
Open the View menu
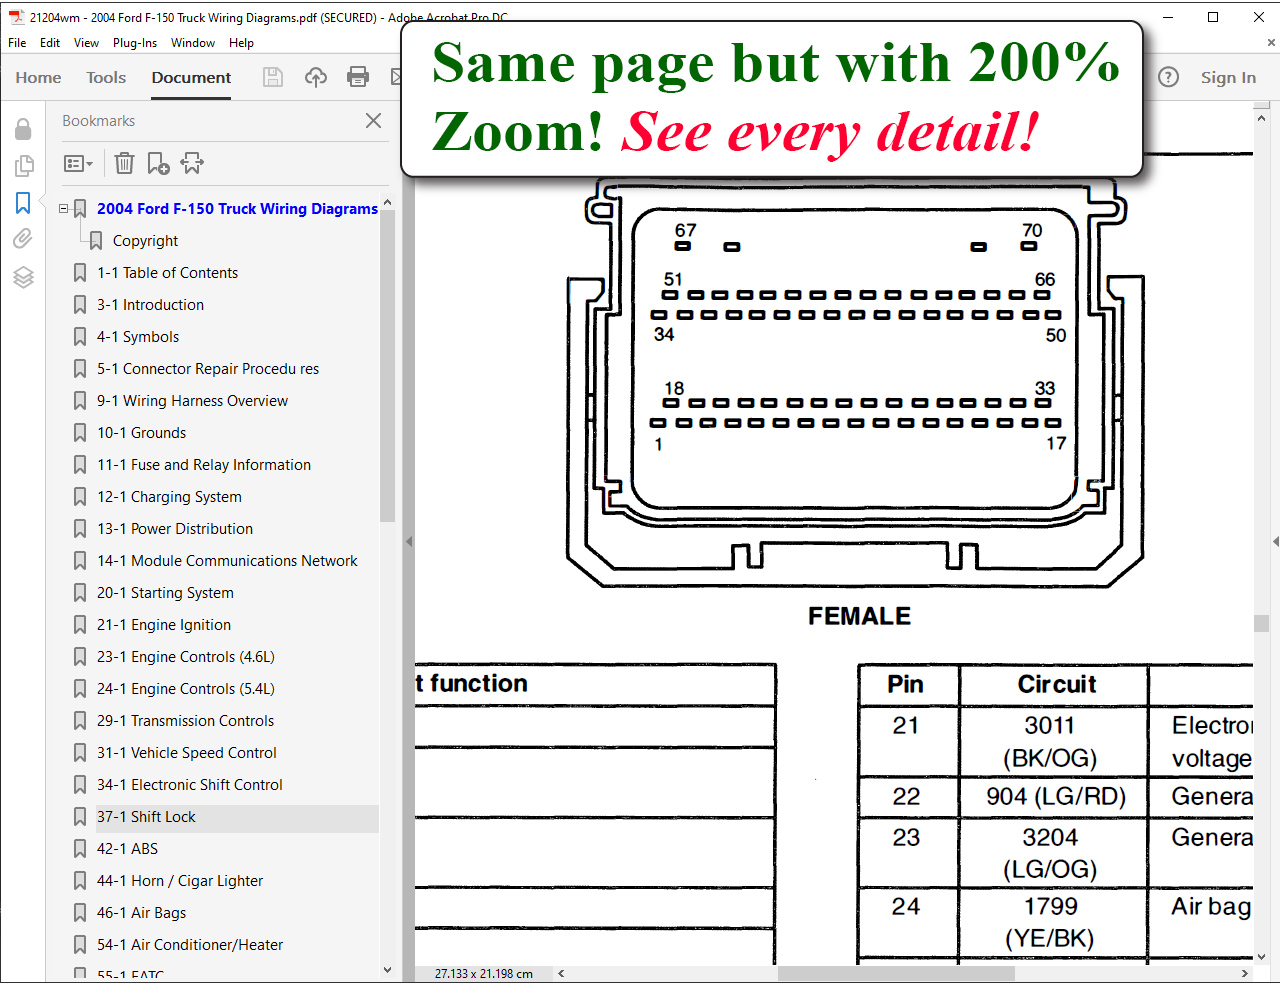pos(86,43)
